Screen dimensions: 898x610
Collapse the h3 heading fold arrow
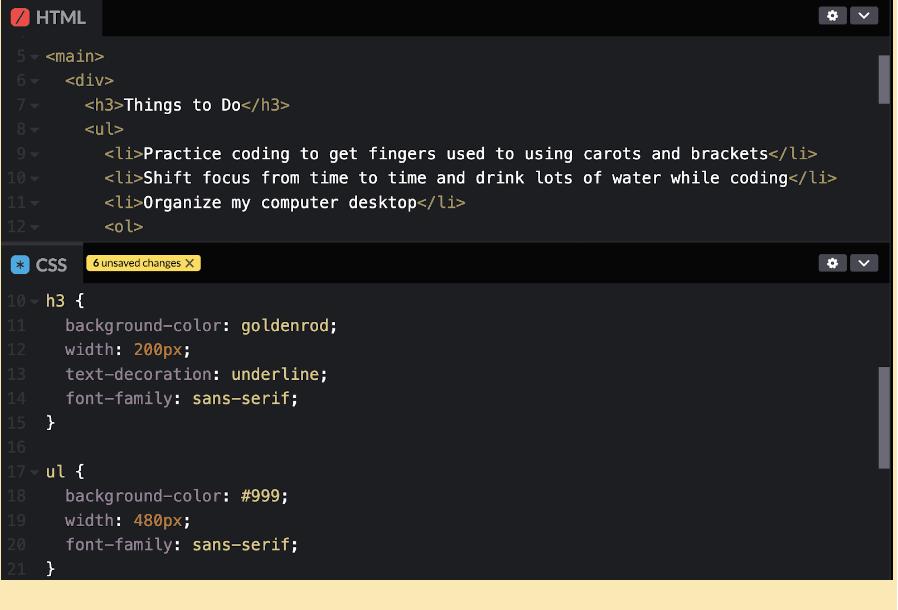33,104
